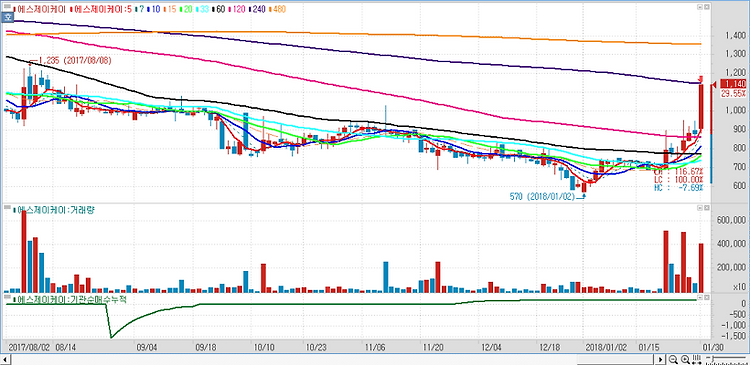Screen dimensions: 750x365
Task: Click volume panel maximize icon
Action: point(706,209)
